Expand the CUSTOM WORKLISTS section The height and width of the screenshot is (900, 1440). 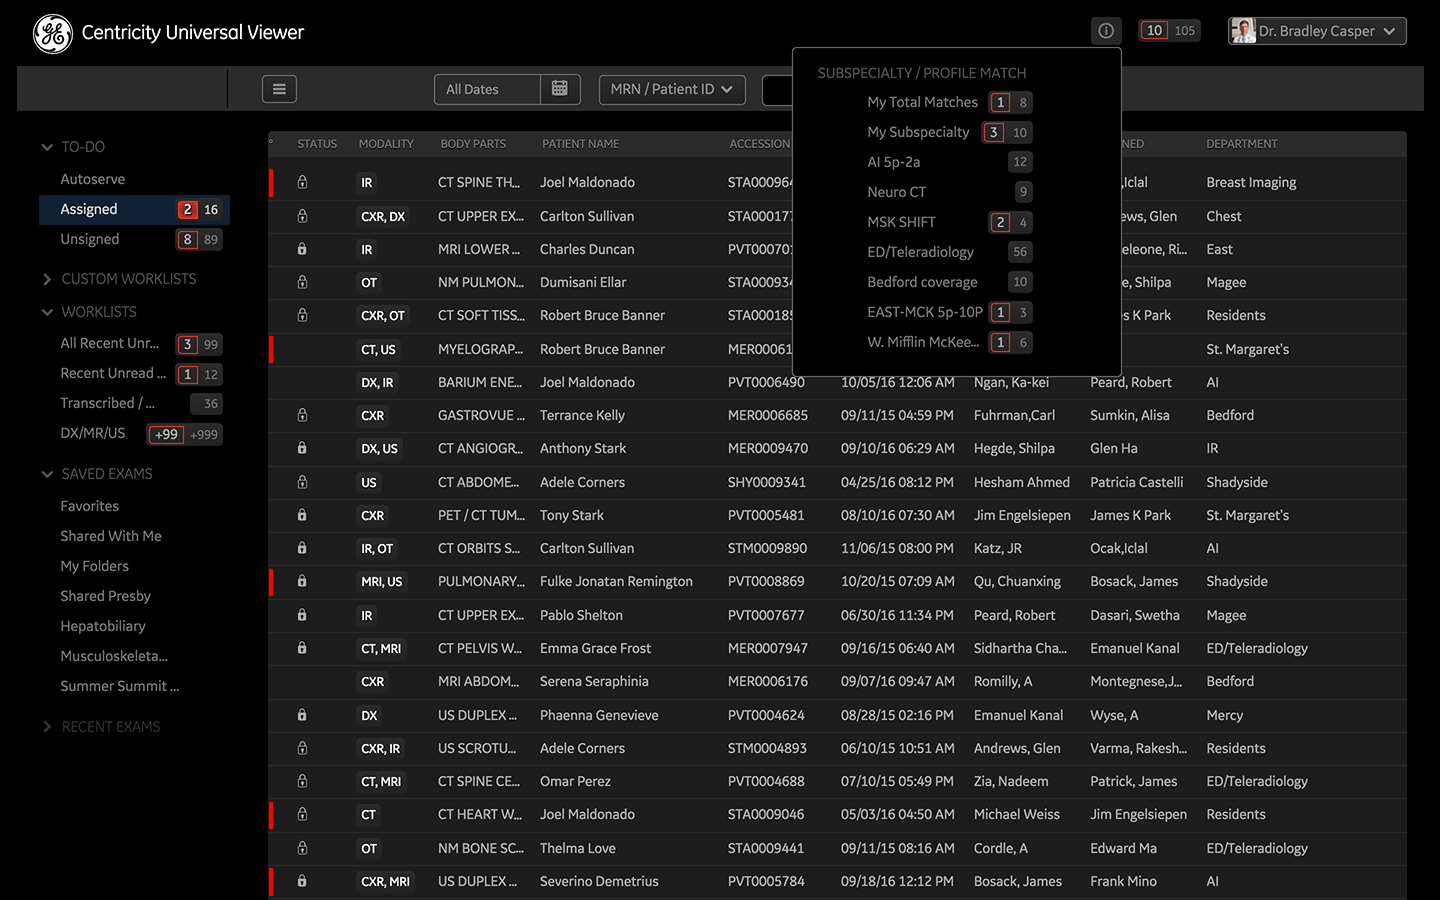(x=47, y=279)
